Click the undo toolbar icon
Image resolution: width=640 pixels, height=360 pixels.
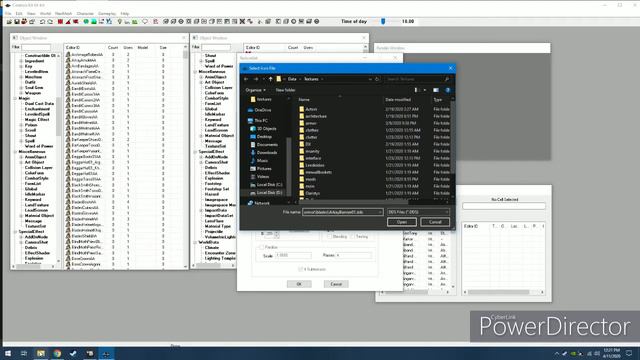(x=42, y=22)
